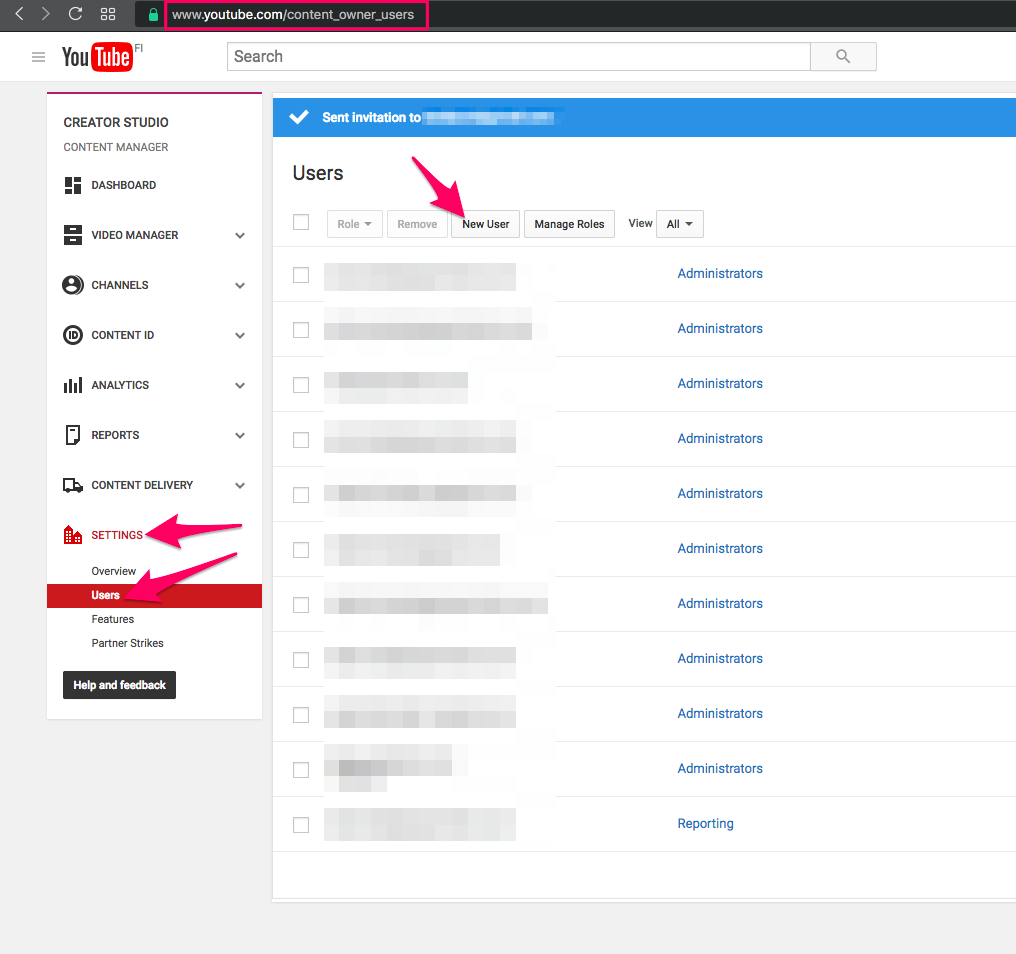The image size is (1016, 954).
Task: Click the Settings building icon
Action: point(73,535)
